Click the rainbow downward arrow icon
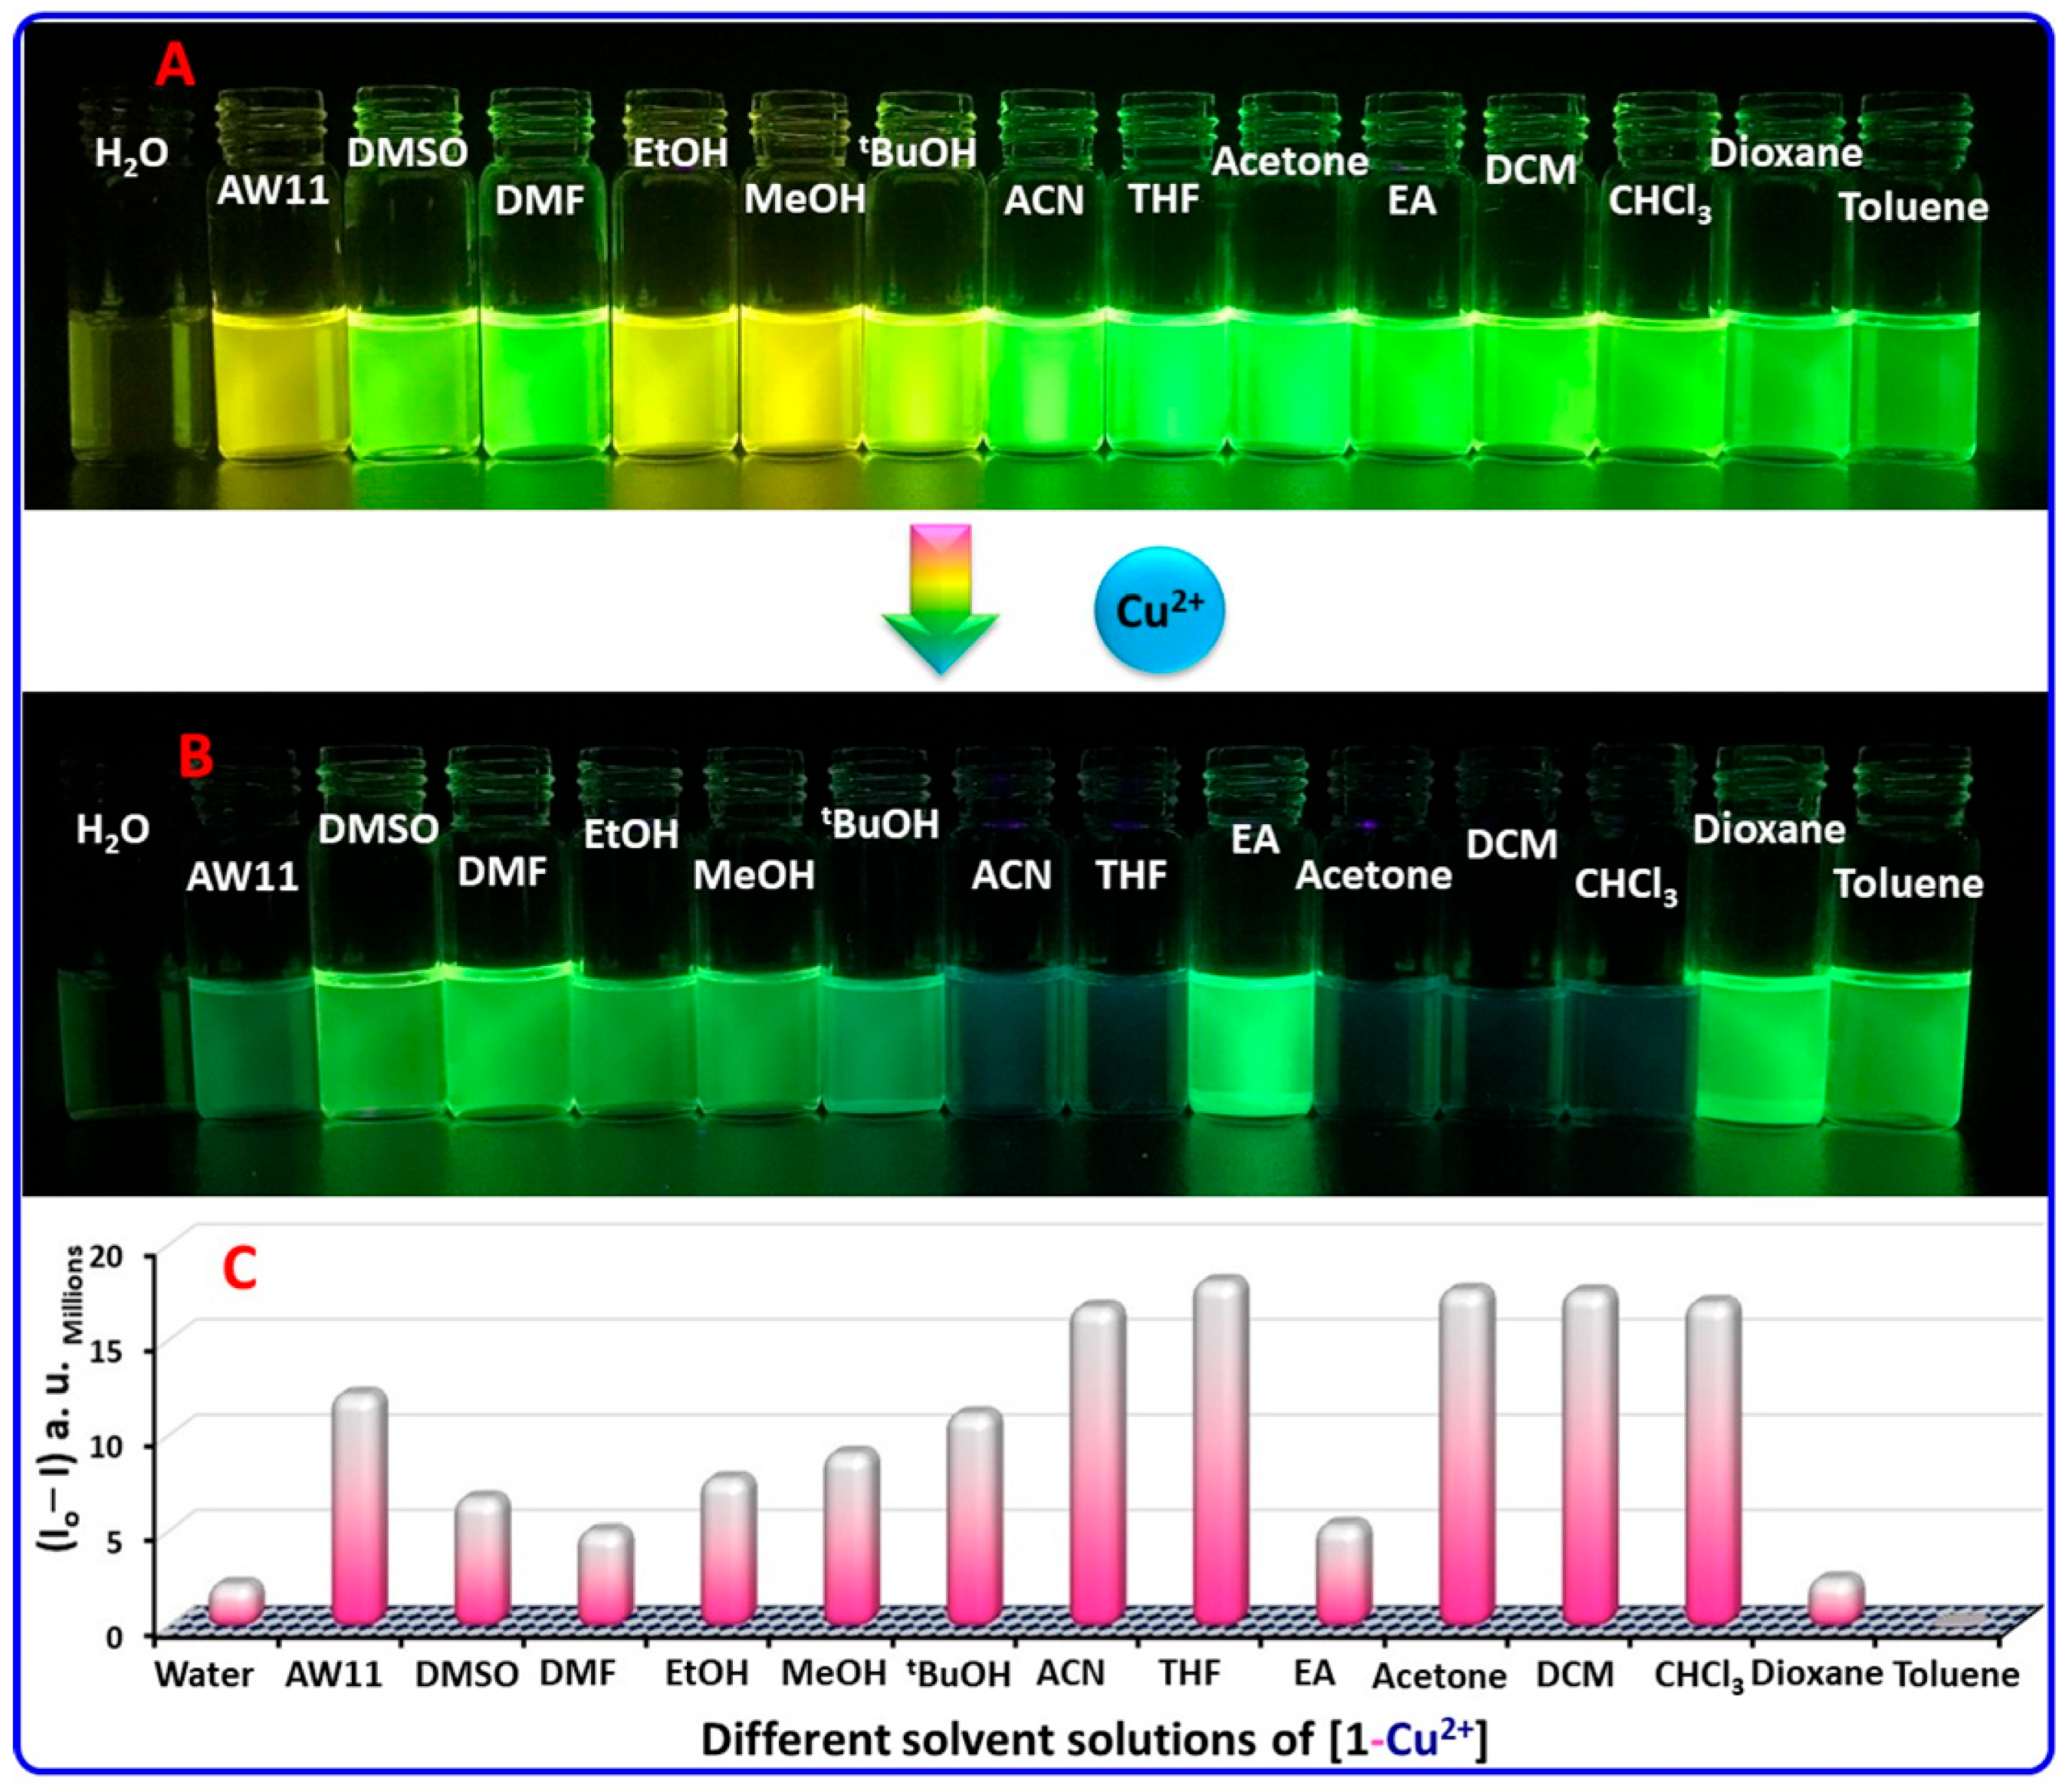Image resolution: width=2072 pixels, height=1791 pixels. point(940,598)
